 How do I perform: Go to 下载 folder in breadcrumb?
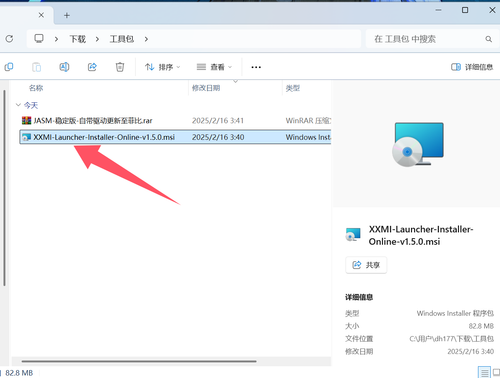click(x=78, y=39)
